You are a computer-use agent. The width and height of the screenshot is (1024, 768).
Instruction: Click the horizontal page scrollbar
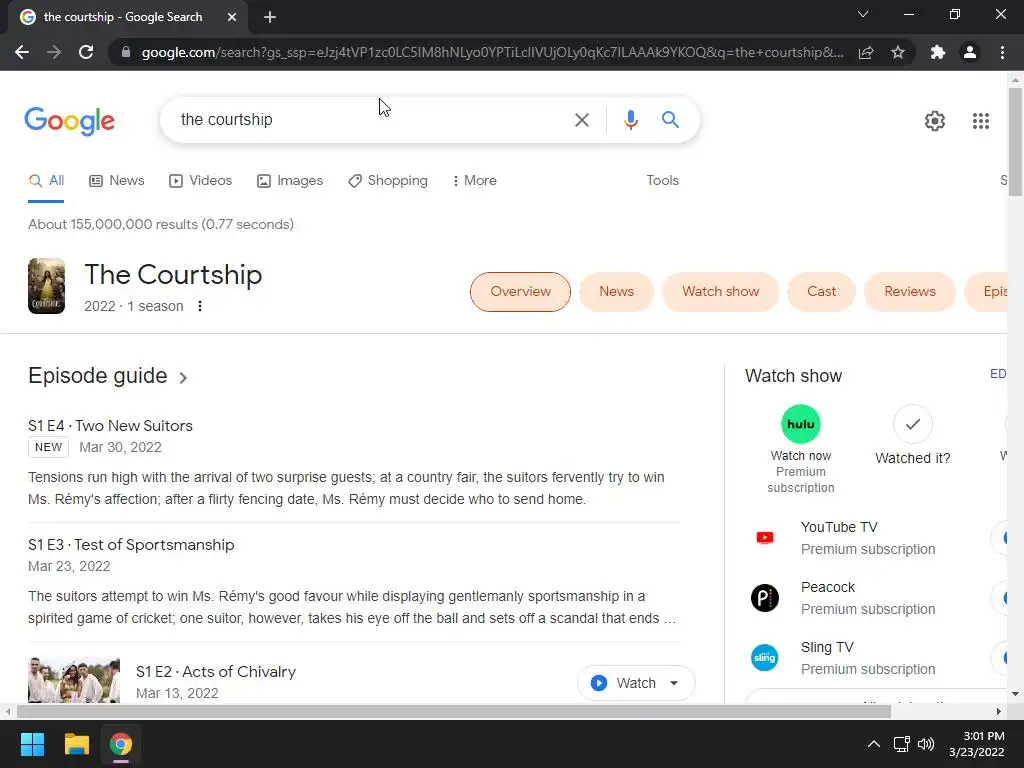pyautogui.click(x=454, y=712)
